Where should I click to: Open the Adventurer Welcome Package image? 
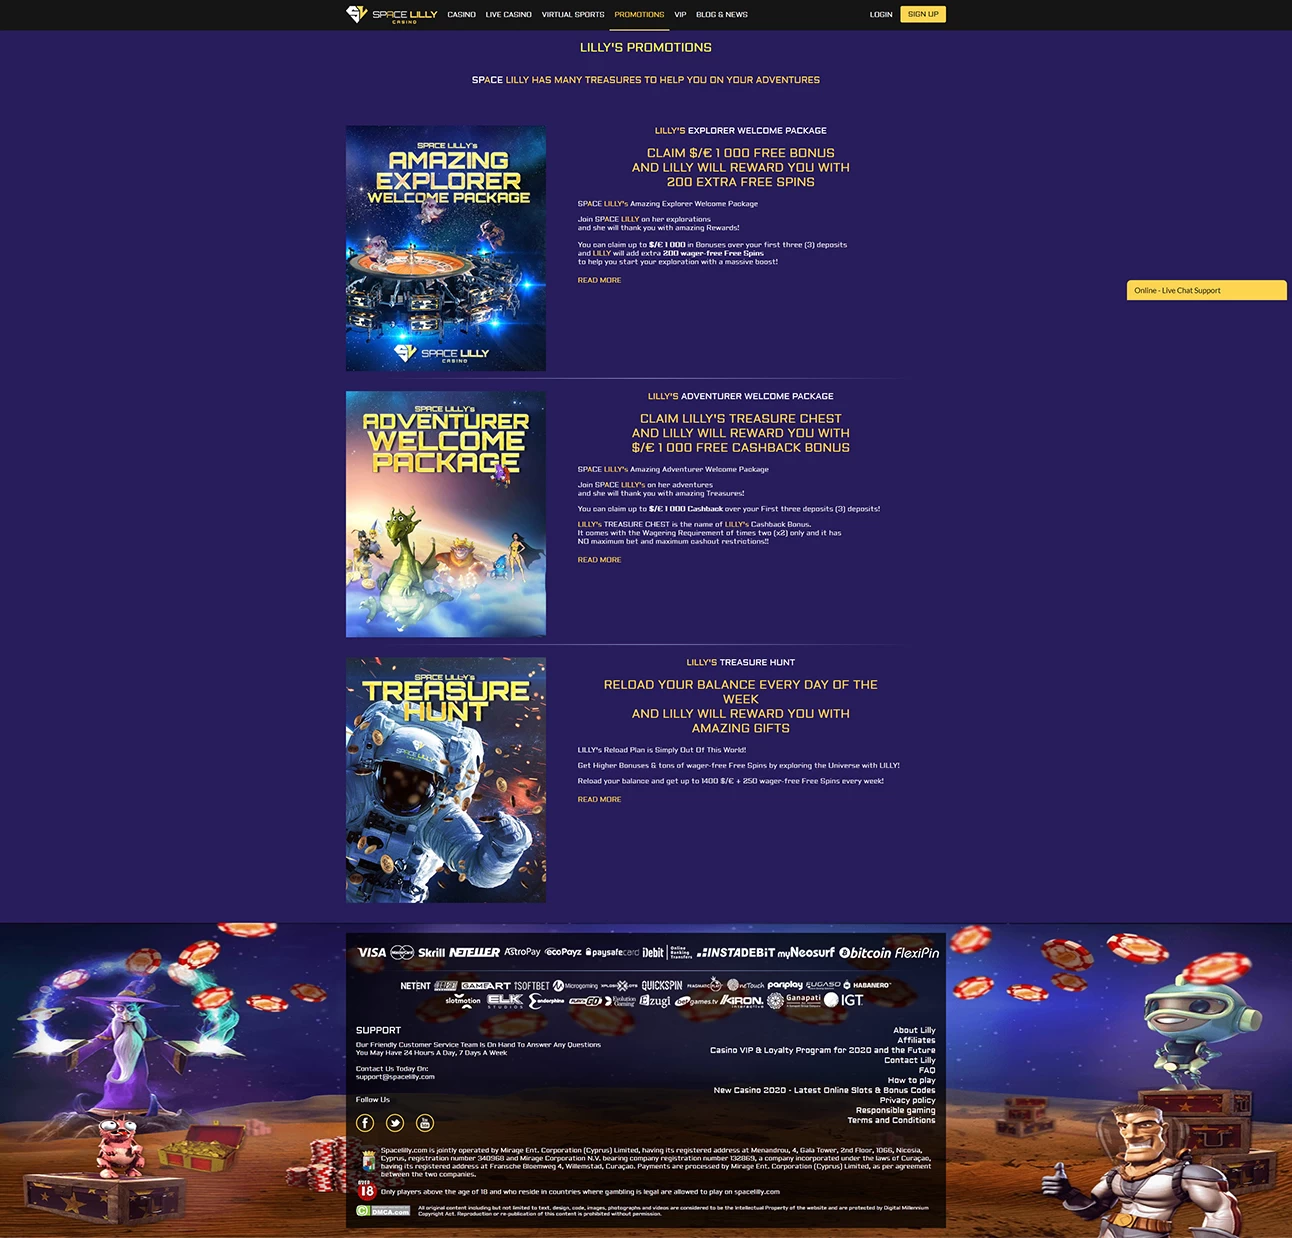[446, 514]
